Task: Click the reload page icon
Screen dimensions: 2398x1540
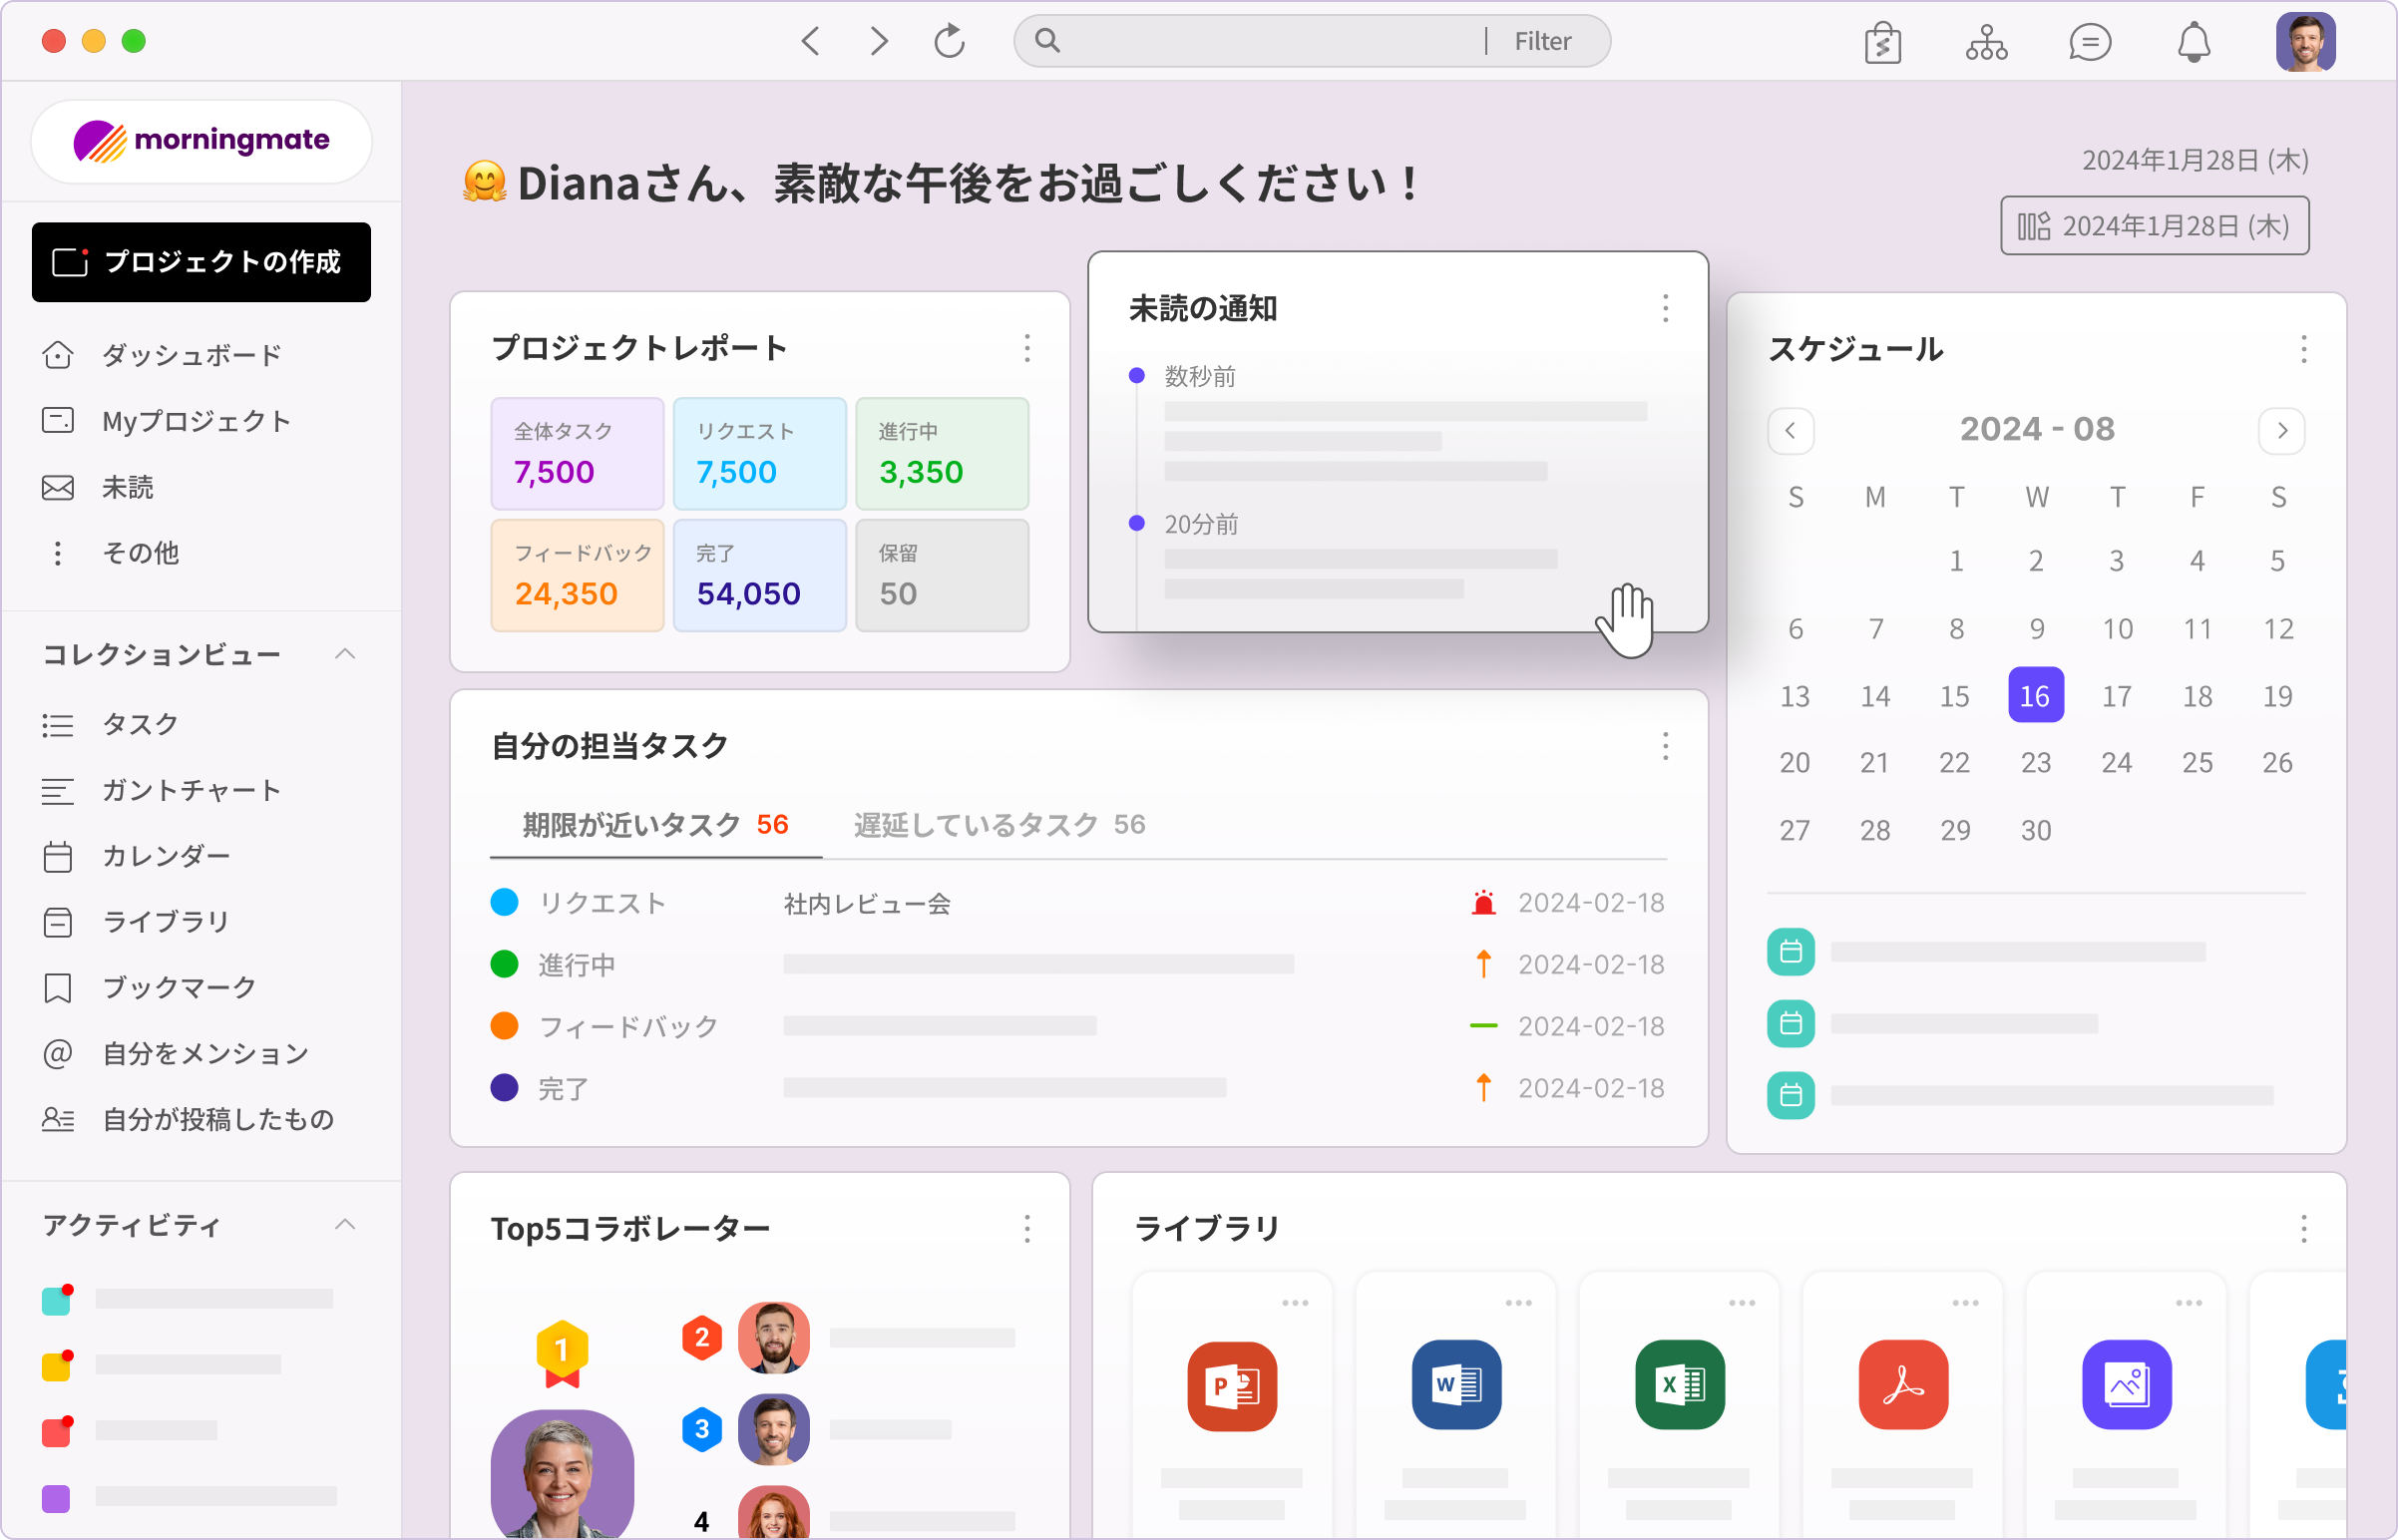Action: [x=949, y=41]
